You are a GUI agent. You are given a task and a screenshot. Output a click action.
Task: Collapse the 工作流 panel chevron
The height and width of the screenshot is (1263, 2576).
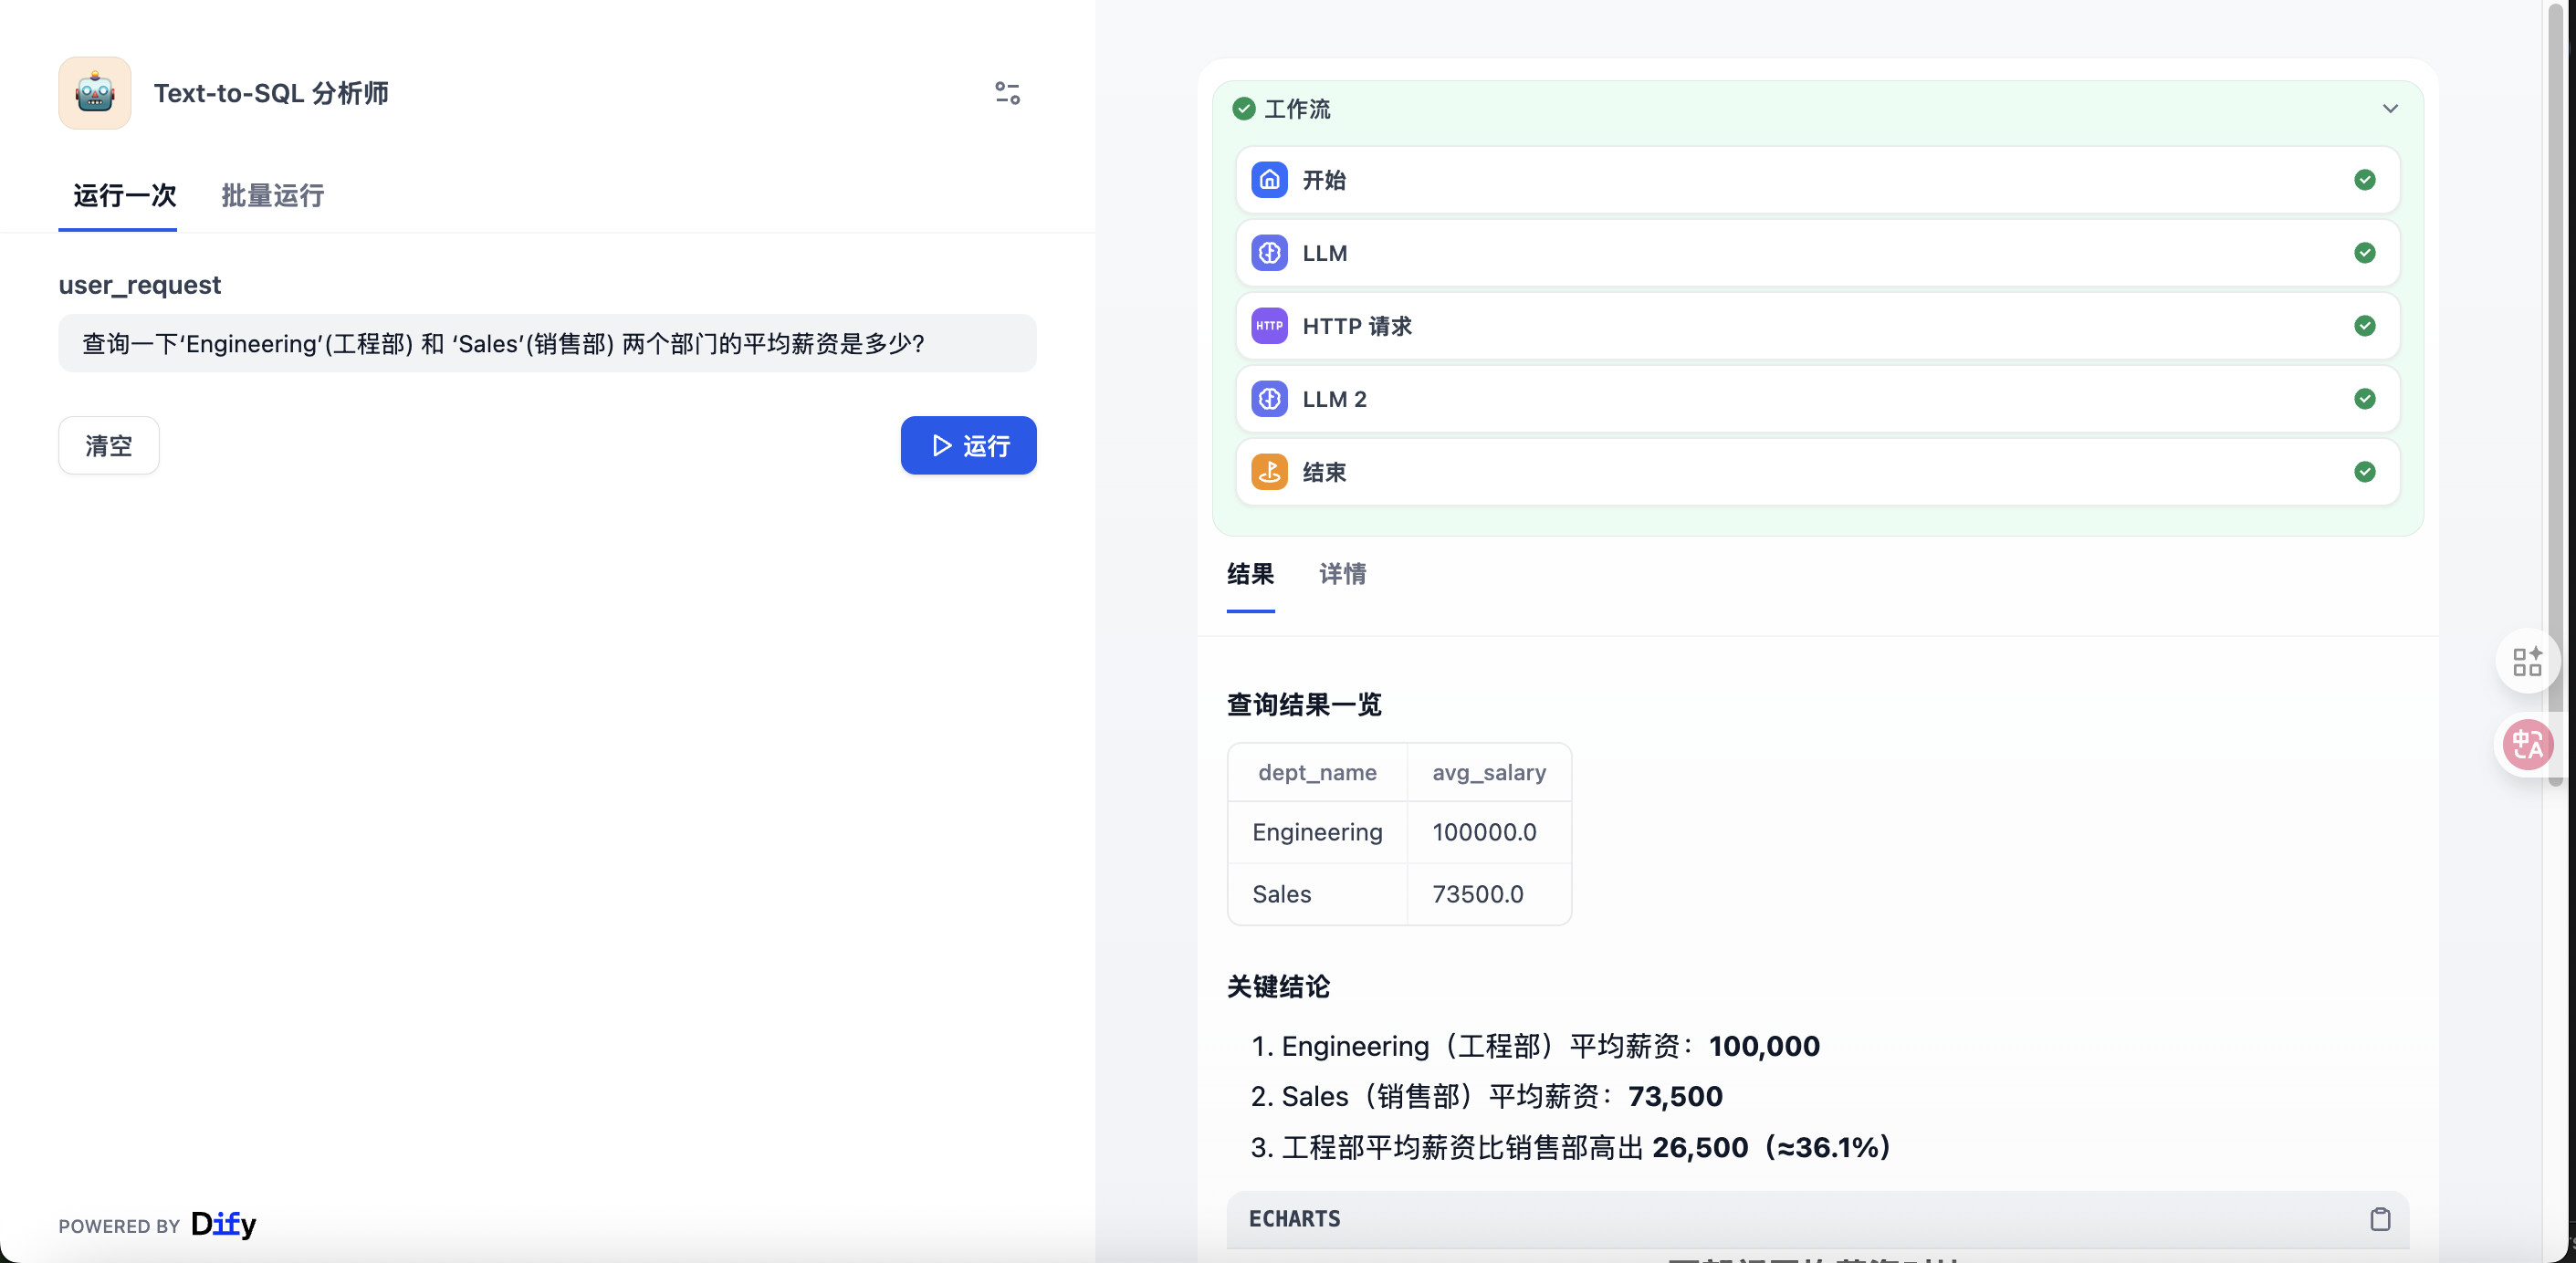pos(2389,109)
